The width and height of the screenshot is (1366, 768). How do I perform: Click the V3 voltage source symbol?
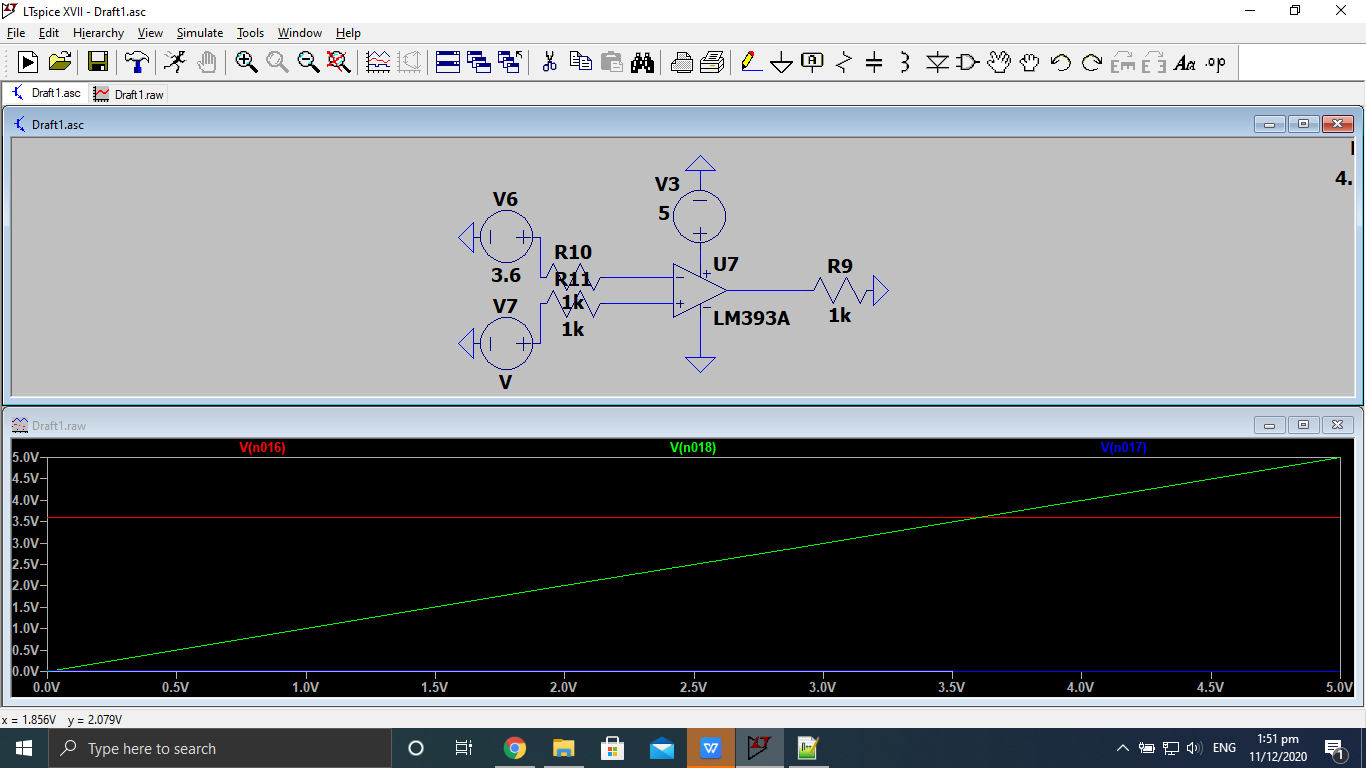pyautogui.click(x=700, y=215)
